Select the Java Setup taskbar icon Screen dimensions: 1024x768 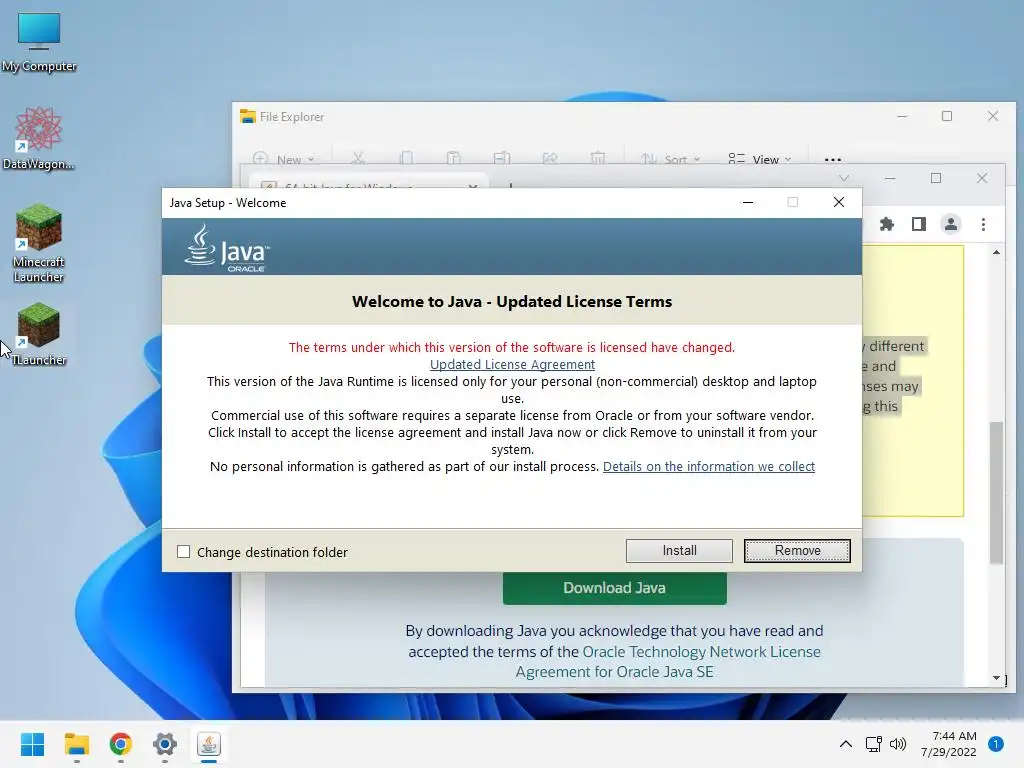(209, 744)
